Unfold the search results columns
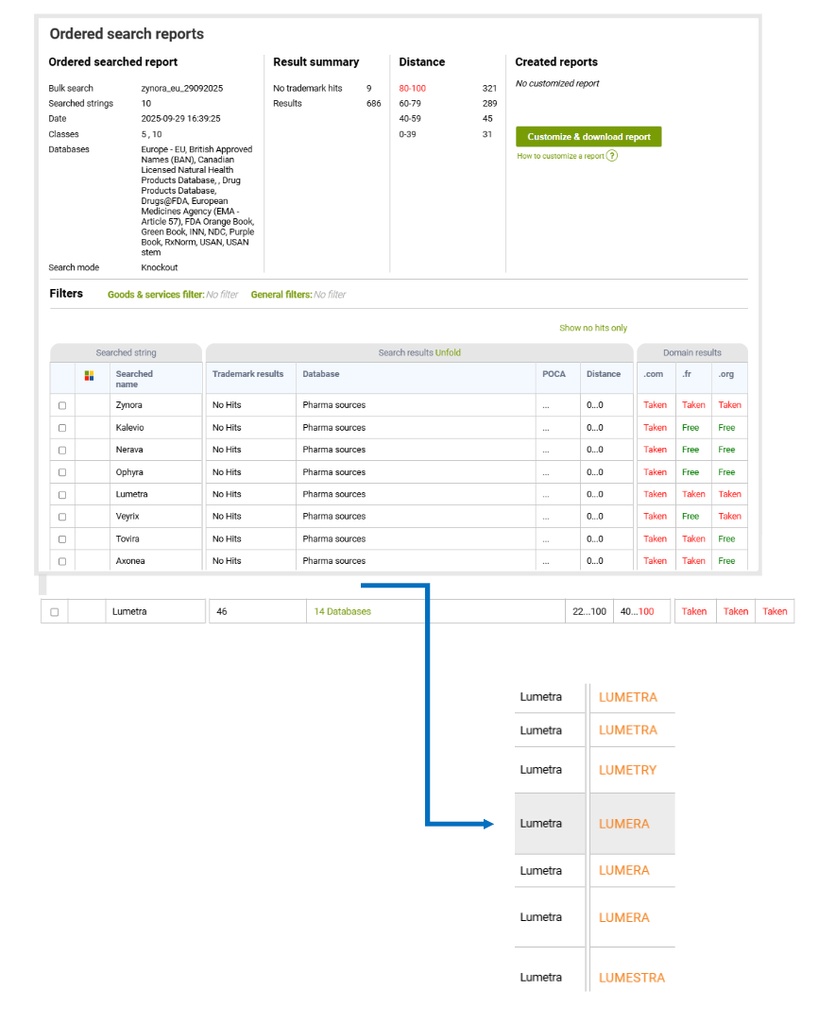 (447, 353)
